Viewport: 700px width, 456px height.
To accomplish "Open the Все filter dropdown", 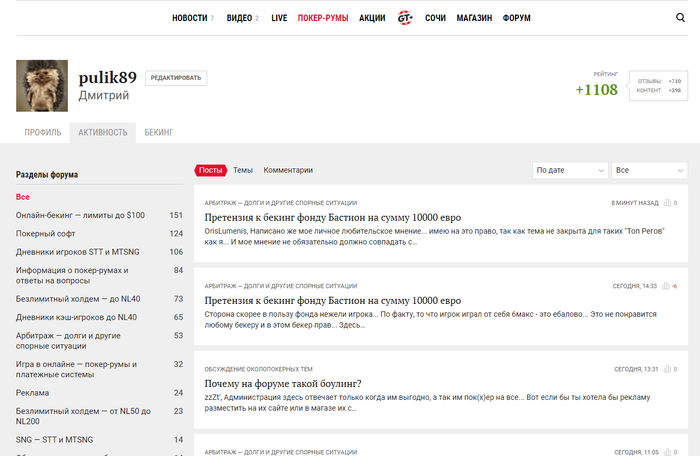I will coord(650,170).
